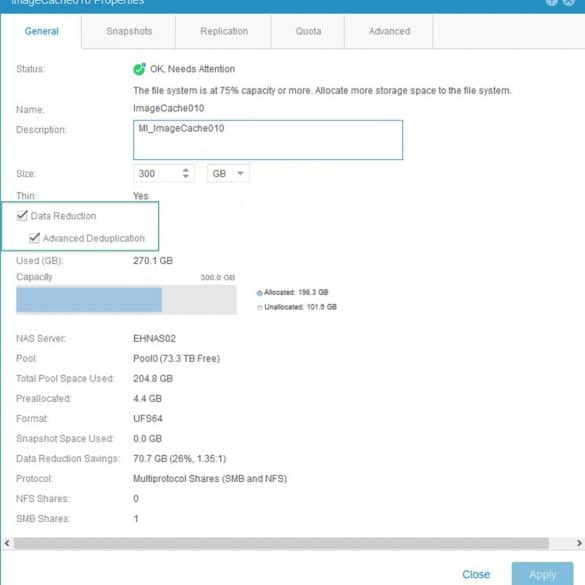The image size is (585, 585).
Task: Click the horizontal scrollbar right arrow
Action: click(579, 543)
